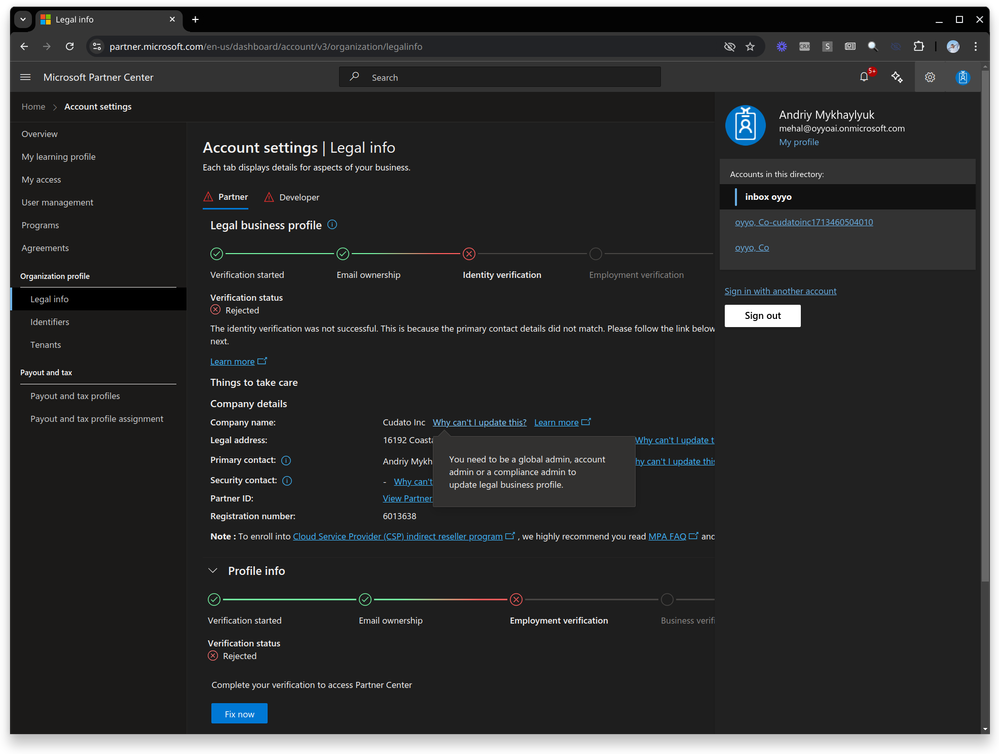The image size is (999, 754).
Task: Select the inbox oyyo account
Action: click(x=847, y=197)
